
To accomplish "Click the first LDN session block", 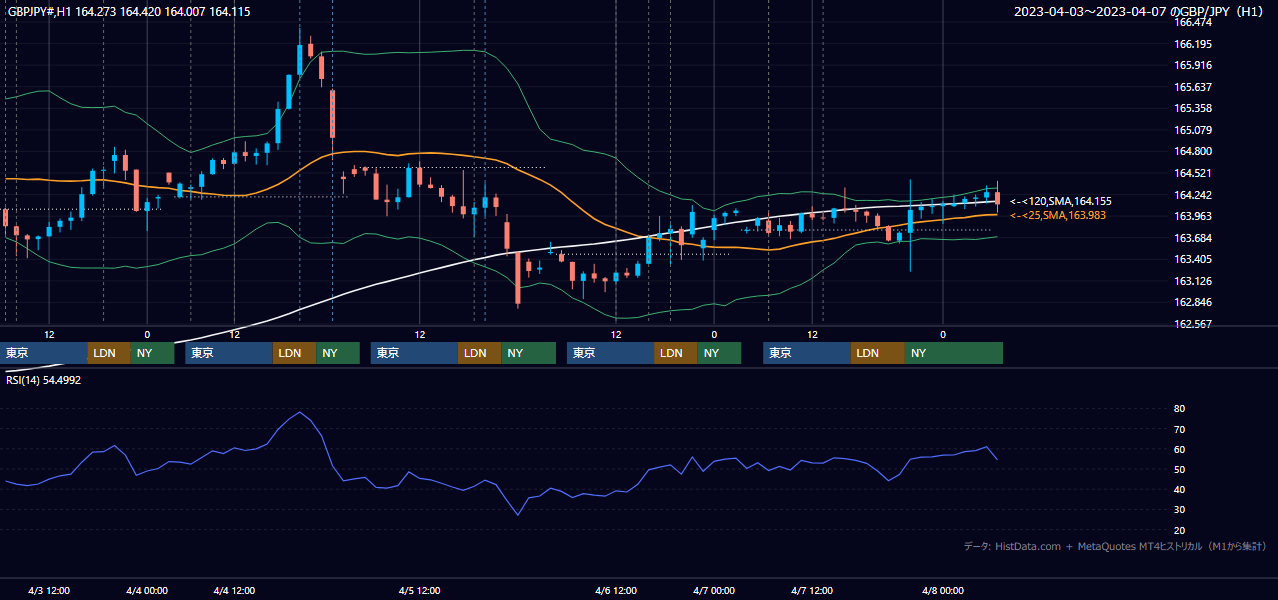I will (x=108, y=353).
